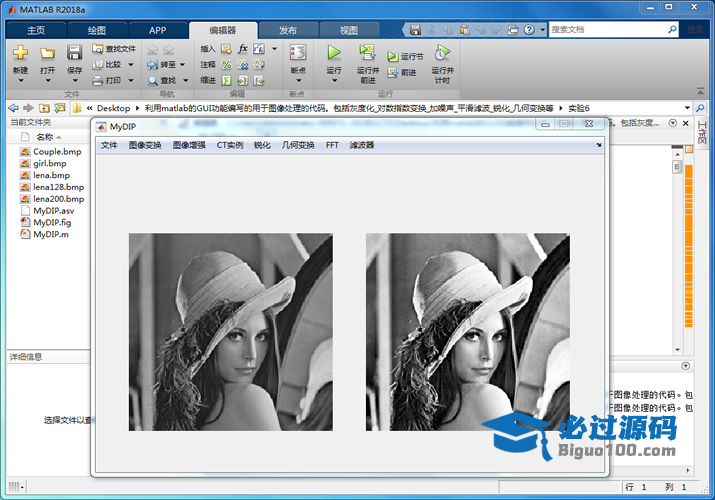Open the Go To (转至) dropdown

click(168, 64)
